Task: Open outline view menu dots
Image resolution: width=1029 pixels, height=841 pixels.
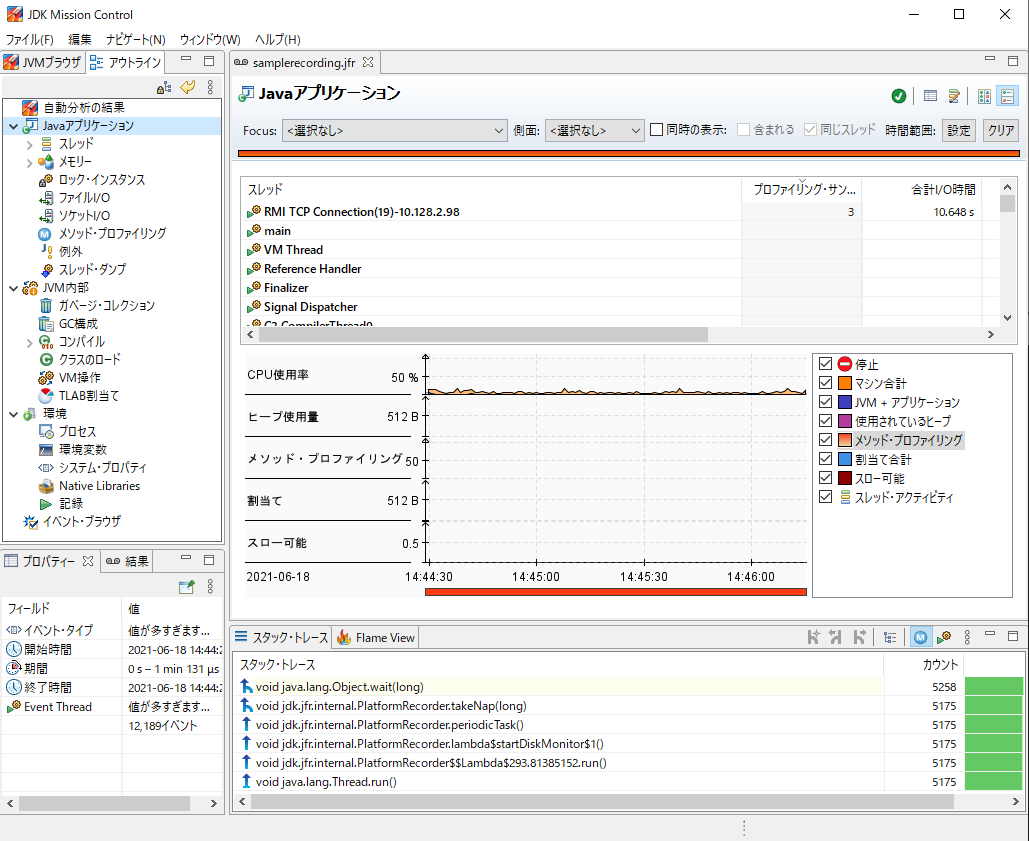Action: point(210,87)
